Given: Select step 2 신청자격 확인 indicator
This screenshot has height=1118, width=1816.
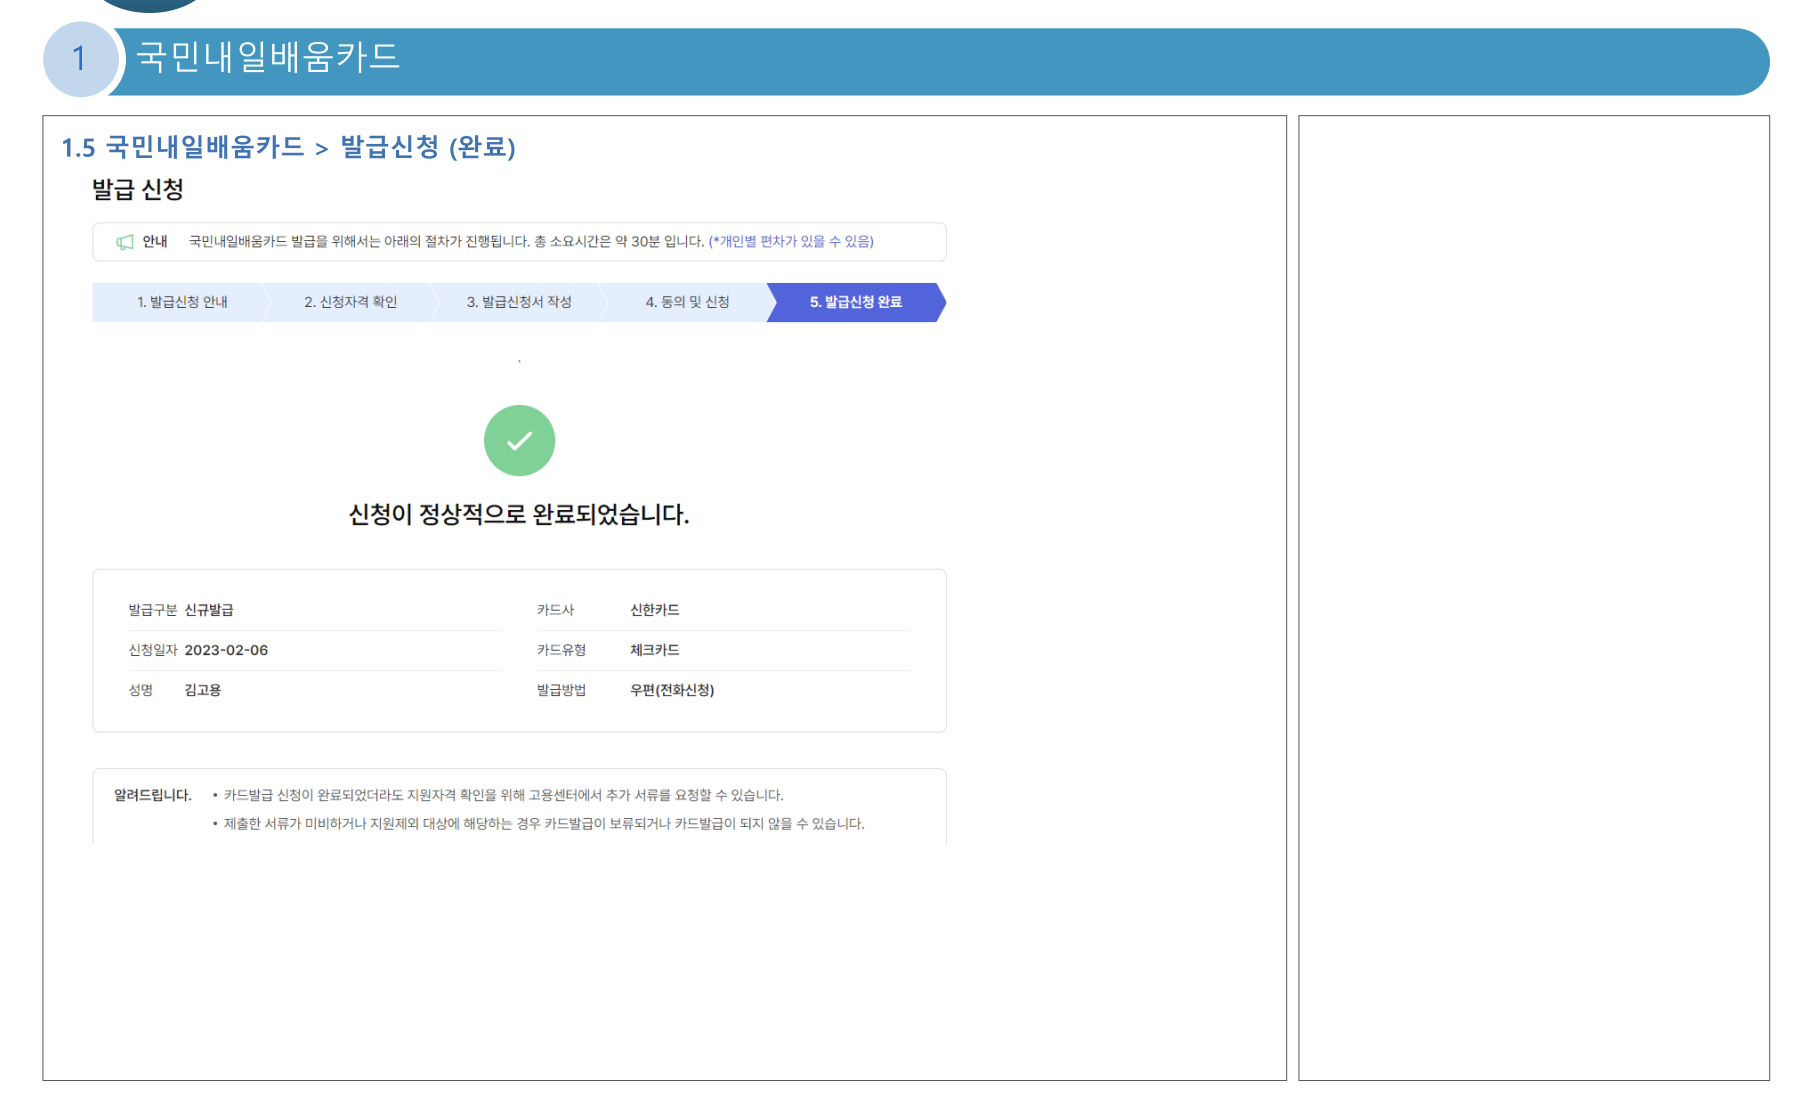Looking at the screenshot, I should [350, 302].
